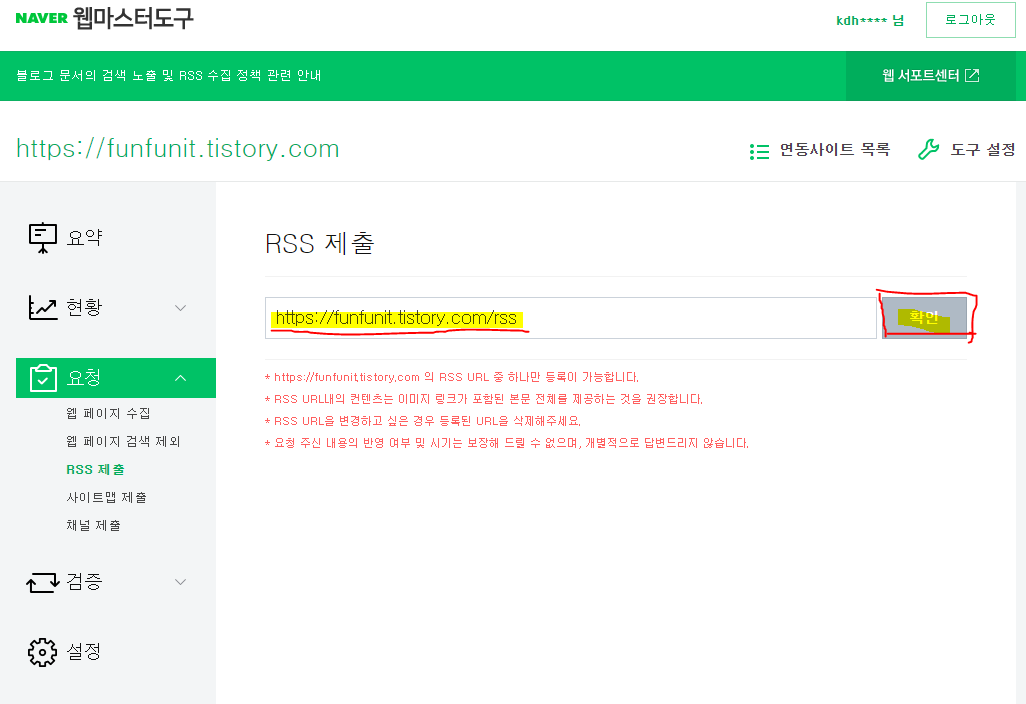This screenshot has width=1026, height=704.
Task: Select the 요청 menu
Action: click(x=116, y=378)
